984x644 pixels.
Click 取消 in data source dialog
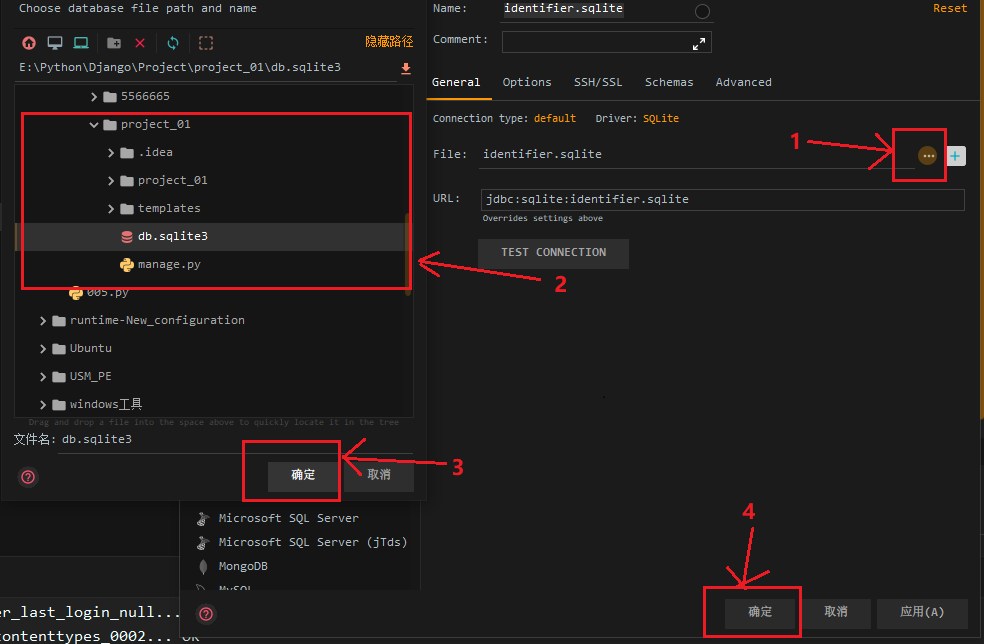click(835, 612)
